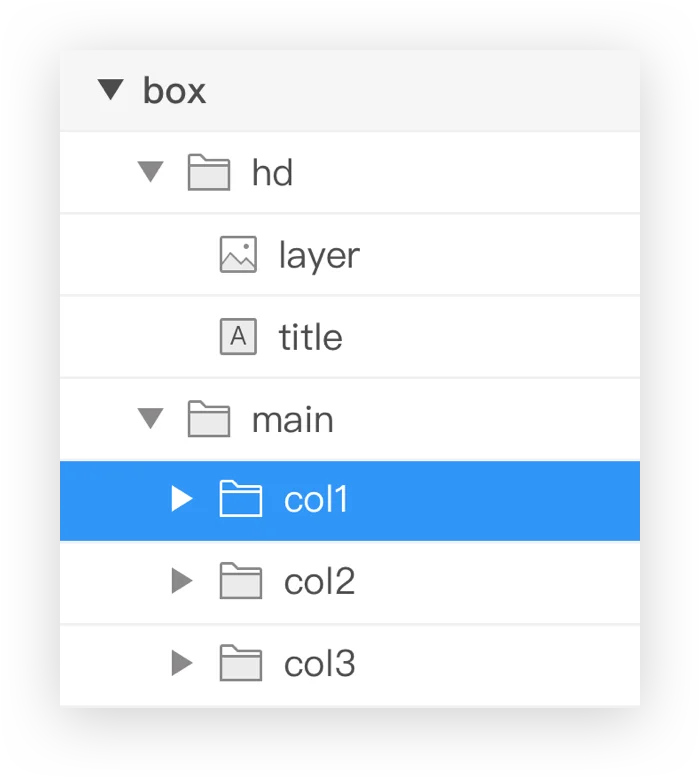Select the layer image item
700x778 pixels.
pos(318,256)
